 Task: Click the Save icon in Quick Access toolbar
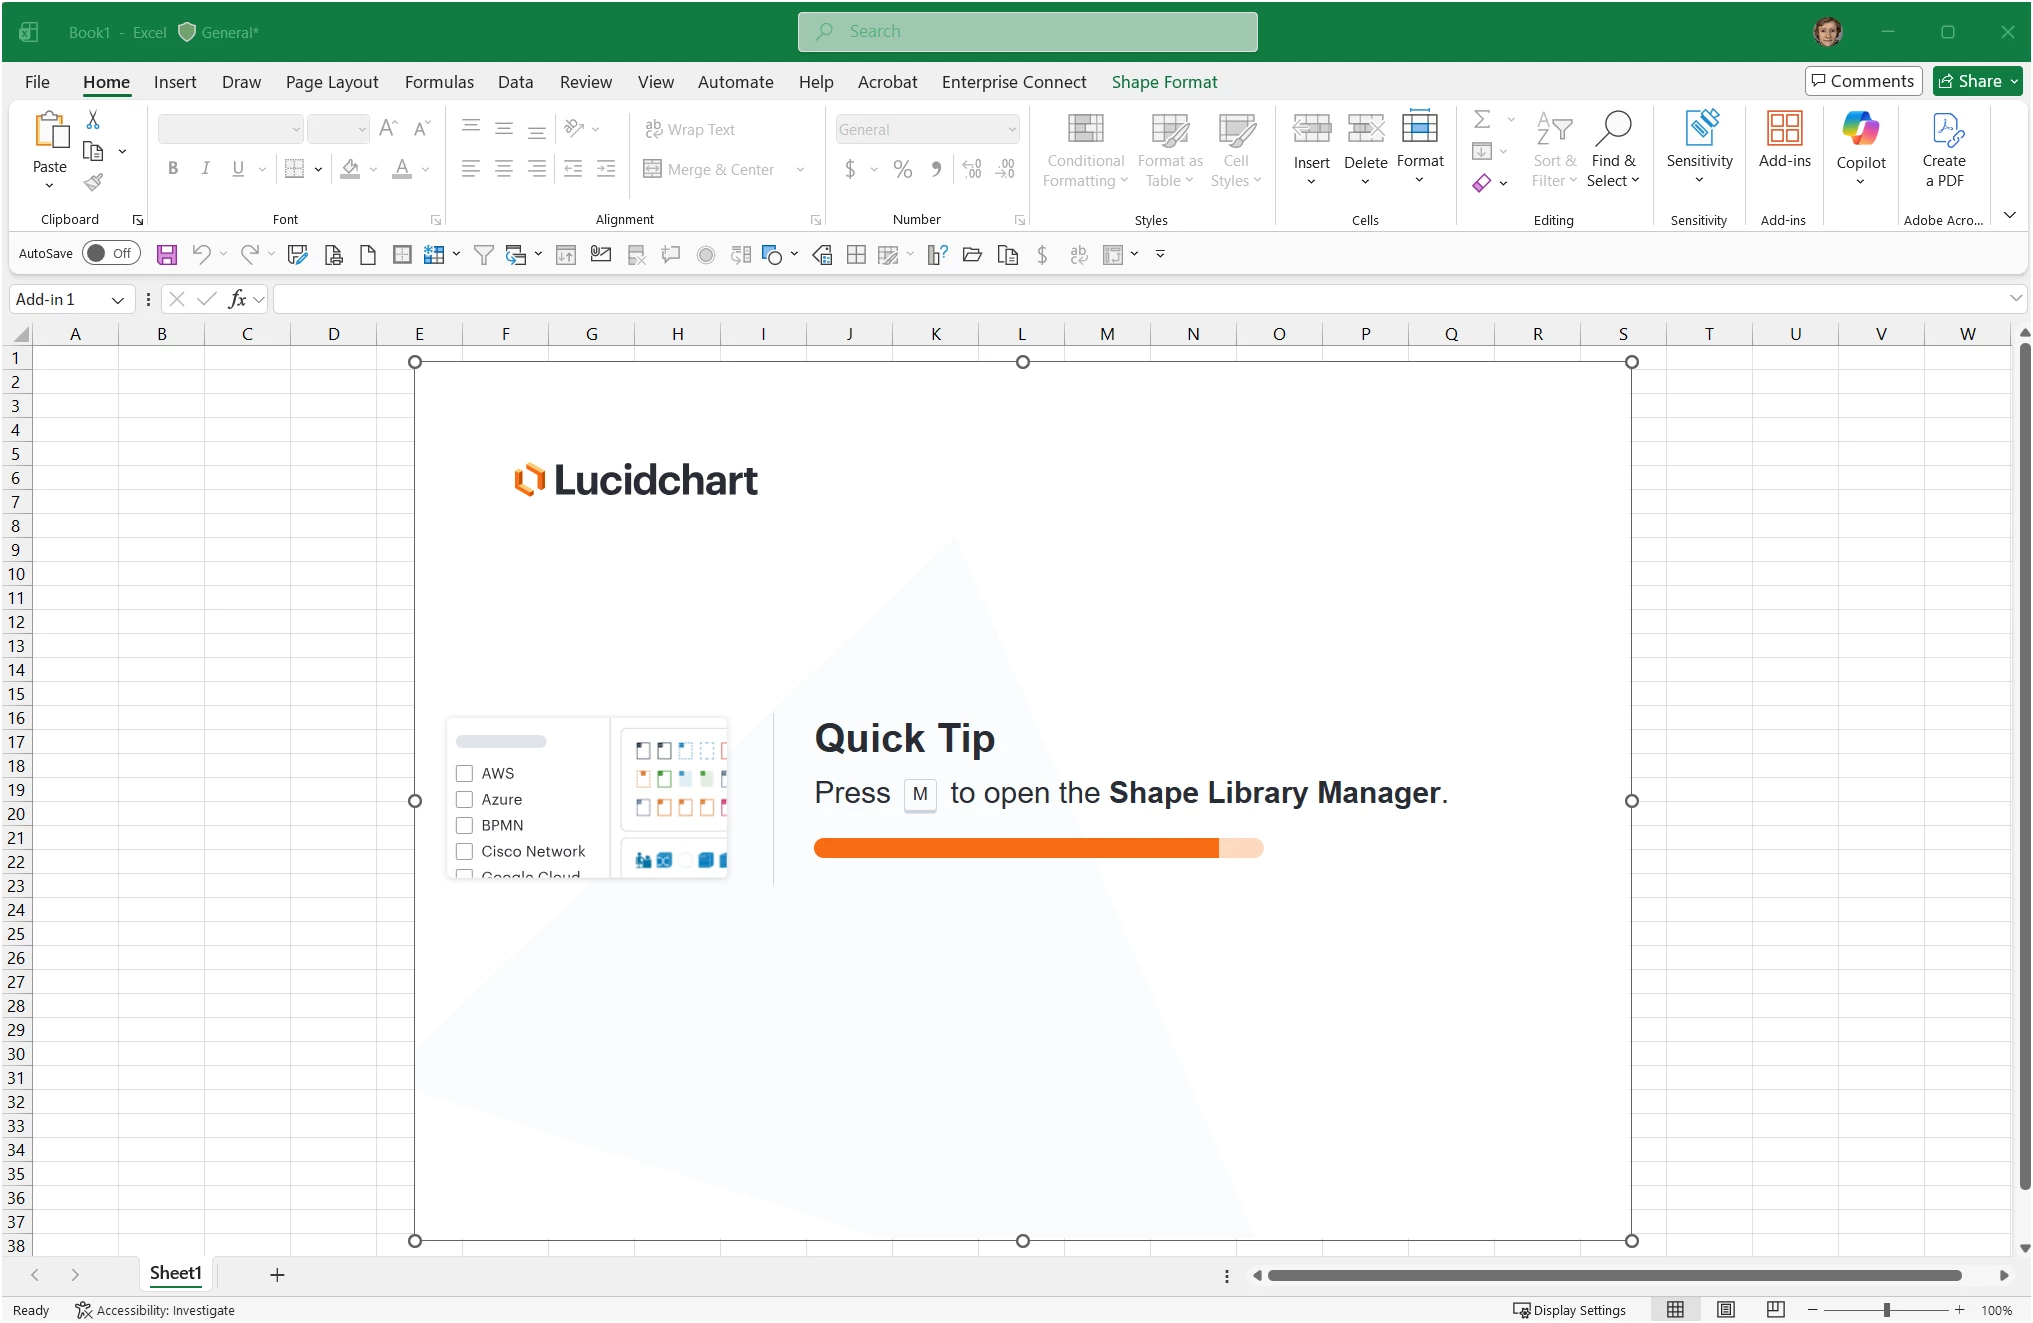coord(167,255)
